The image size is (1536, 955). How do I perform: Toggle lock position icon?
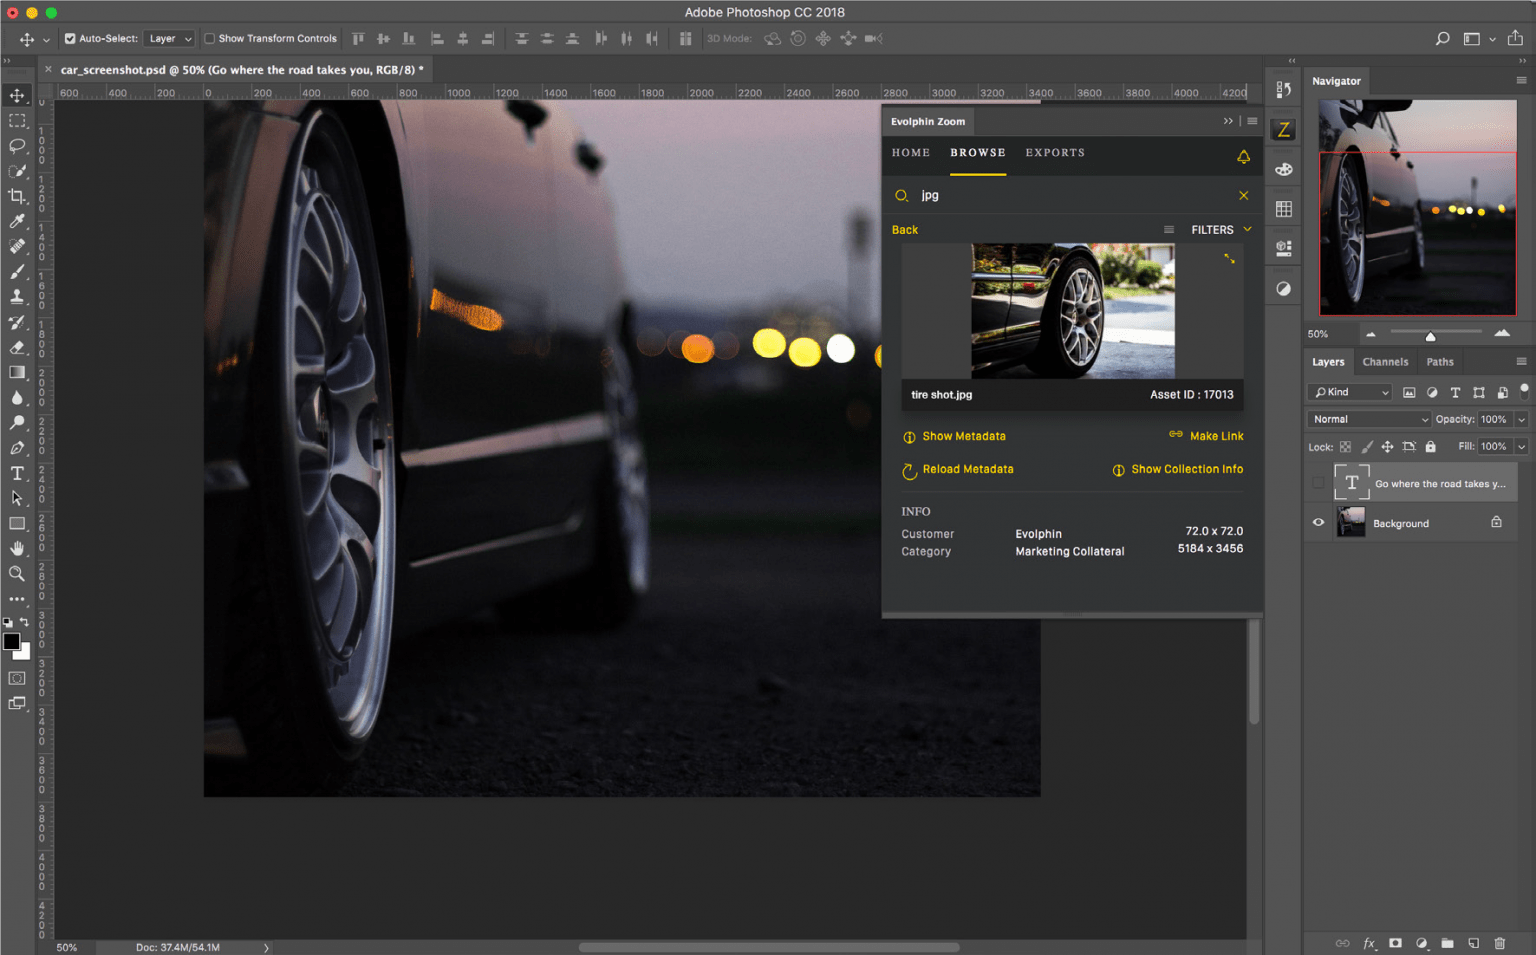tap(1387, 447)
